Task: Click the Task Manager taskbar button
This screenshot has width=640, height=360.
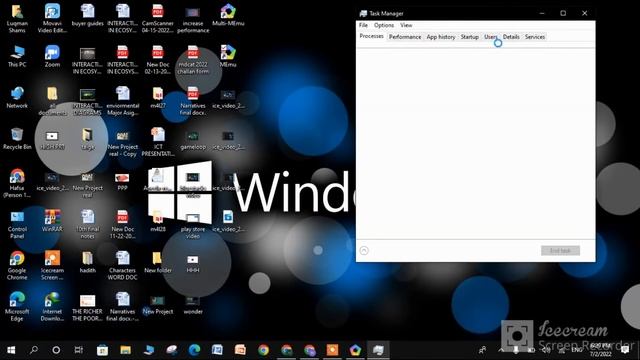Action: coord(378,350)
